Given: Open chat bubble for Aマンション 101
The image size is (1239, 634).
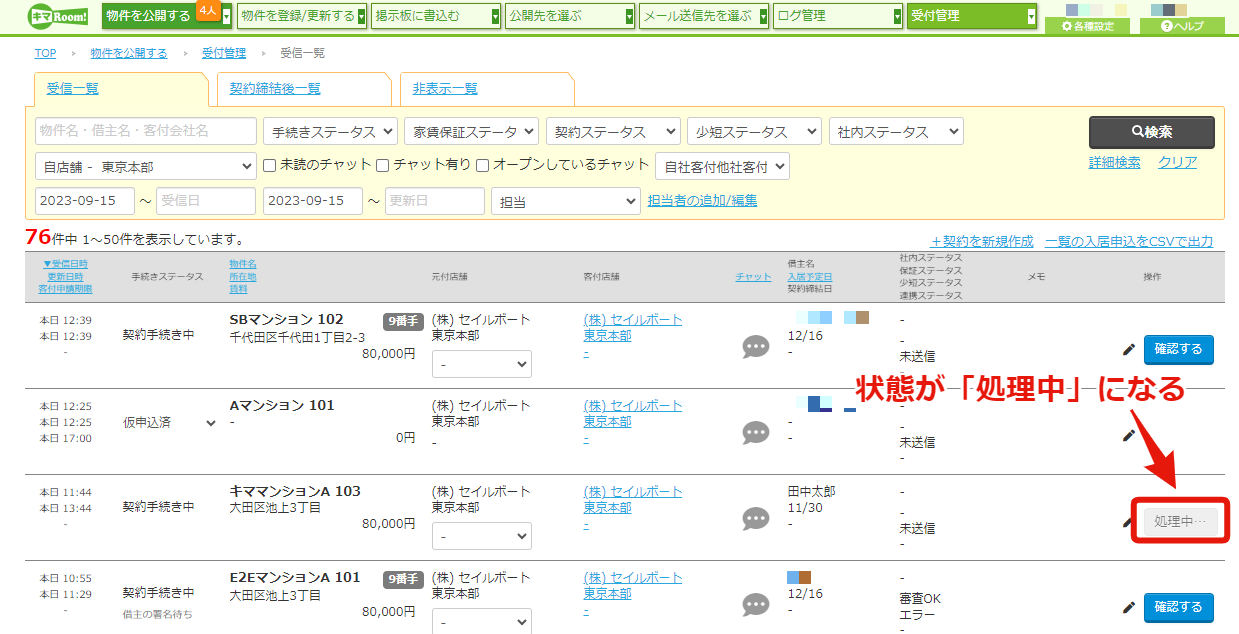Looking at the screenshot, I should click(756, 432).
